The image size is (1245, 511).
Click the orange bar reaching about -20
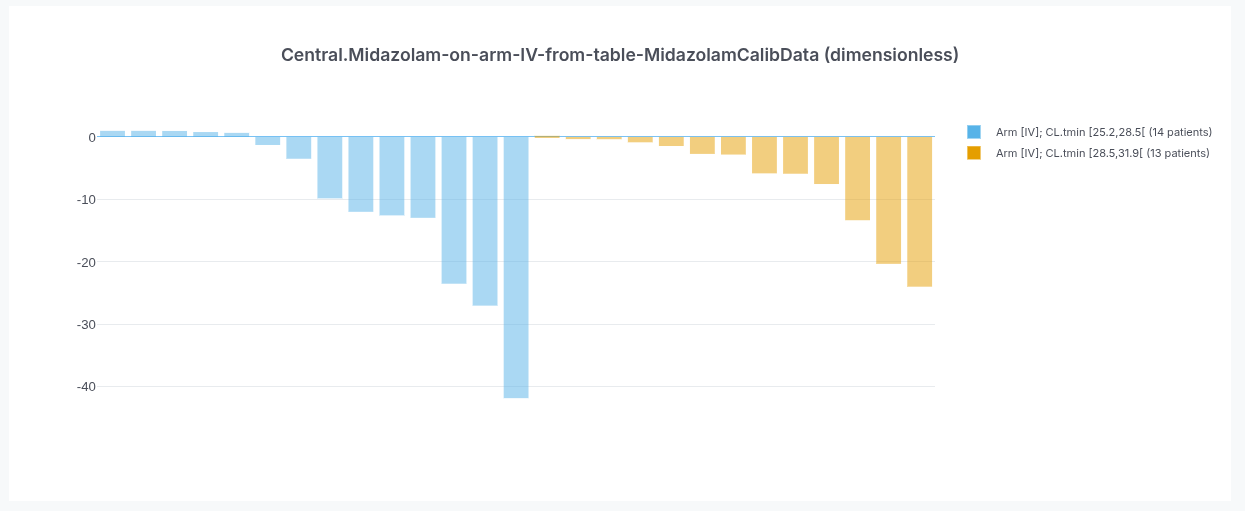click(x=889, y=200)
